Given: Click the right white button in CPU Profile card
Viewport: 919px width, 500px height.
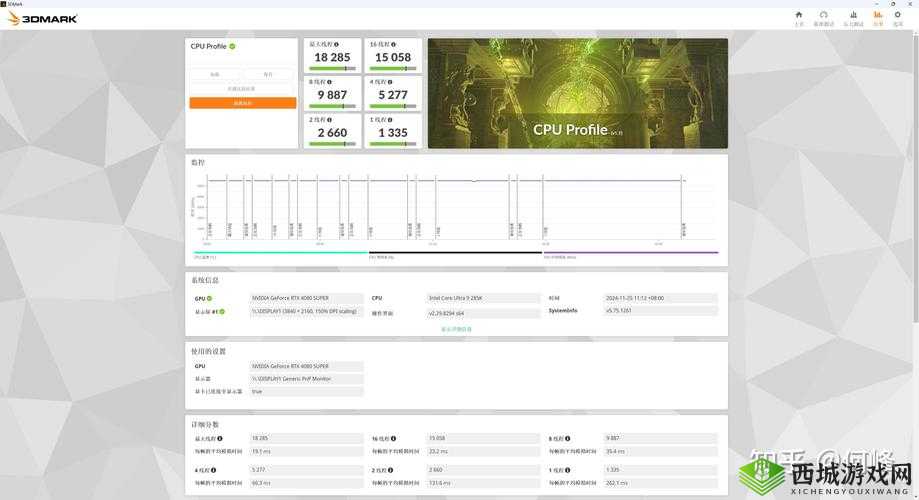Looking at the screenshot, I should [268, 75].
